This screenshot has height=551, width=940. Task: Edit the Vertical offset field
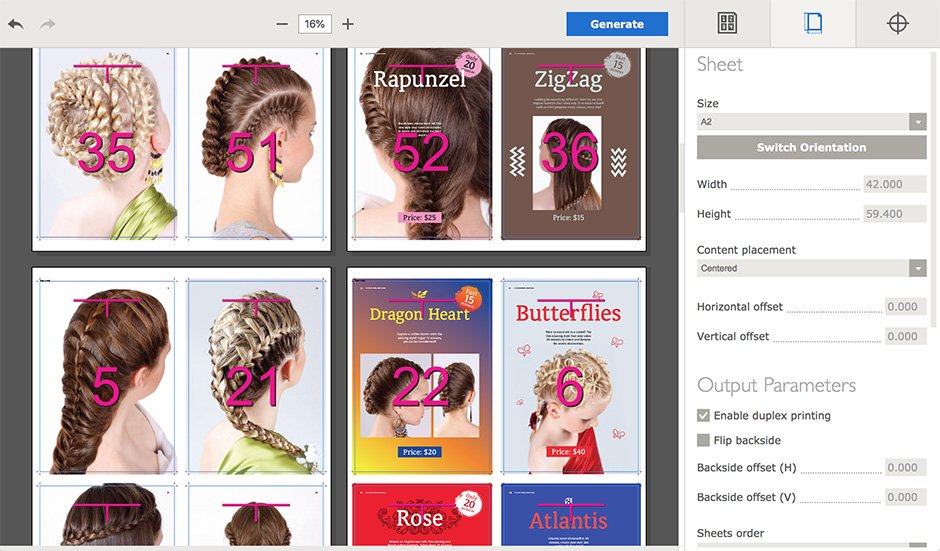905,336
